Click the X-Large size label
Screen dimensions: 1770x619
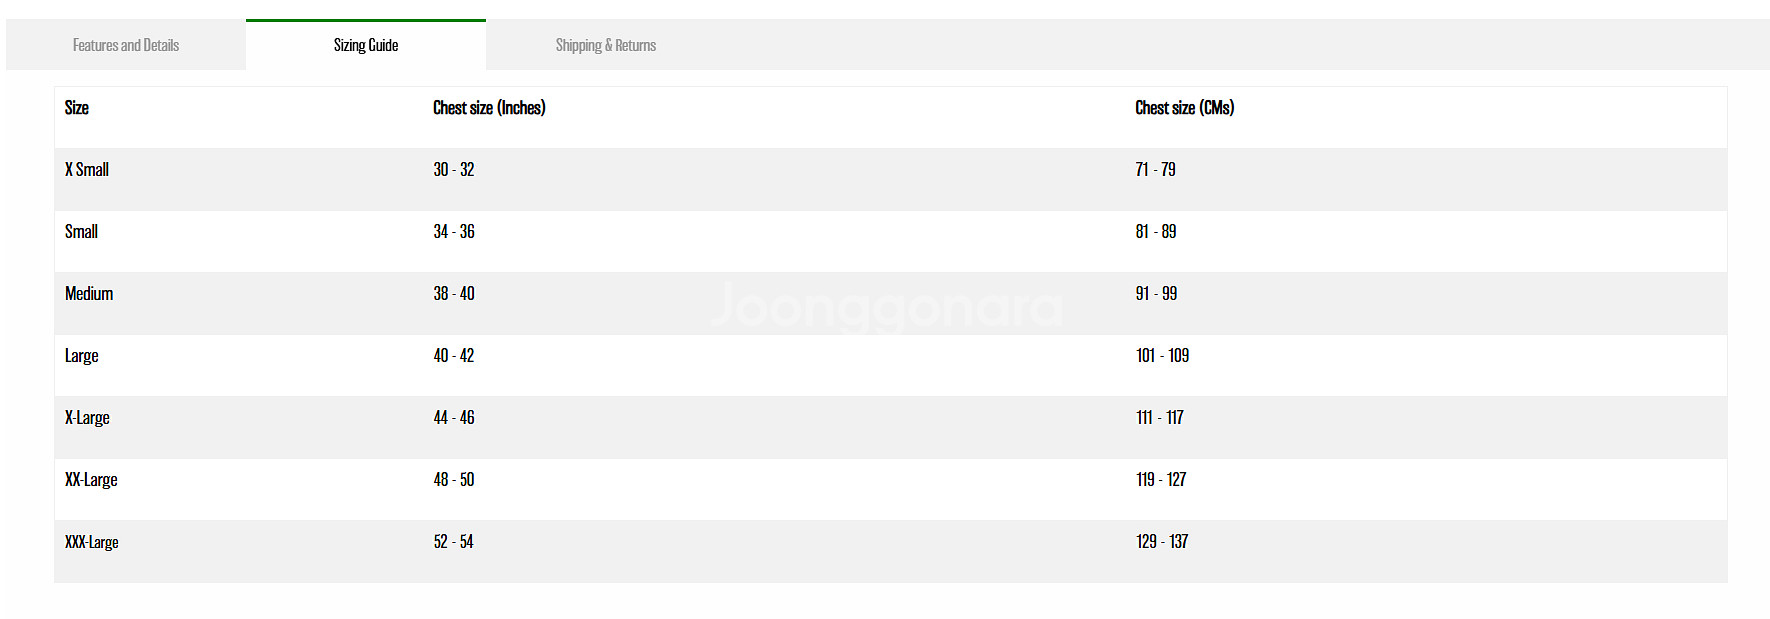click(87, 418)
